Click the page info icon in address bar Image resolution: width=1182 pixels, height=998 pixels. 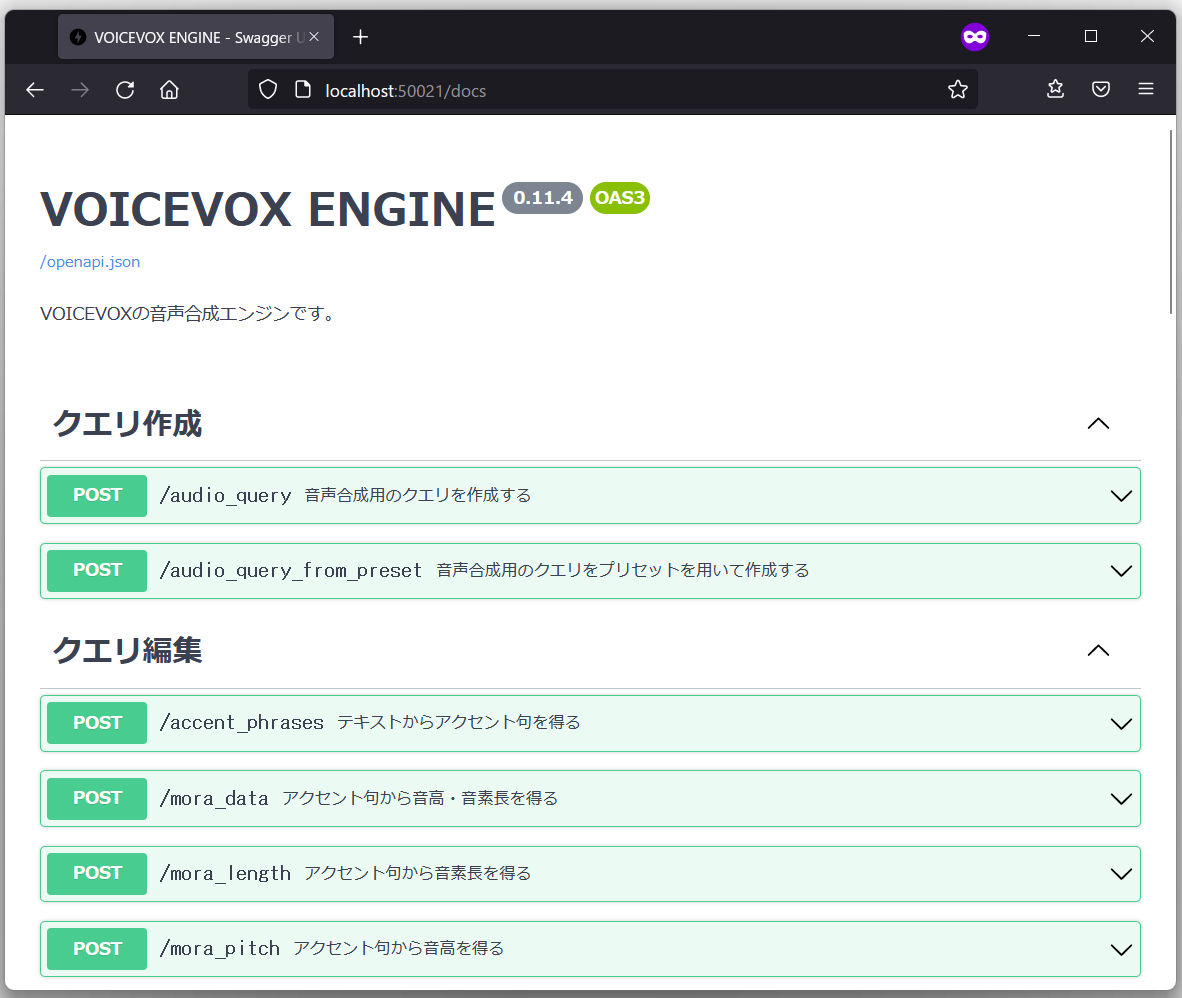coord(303,90)
